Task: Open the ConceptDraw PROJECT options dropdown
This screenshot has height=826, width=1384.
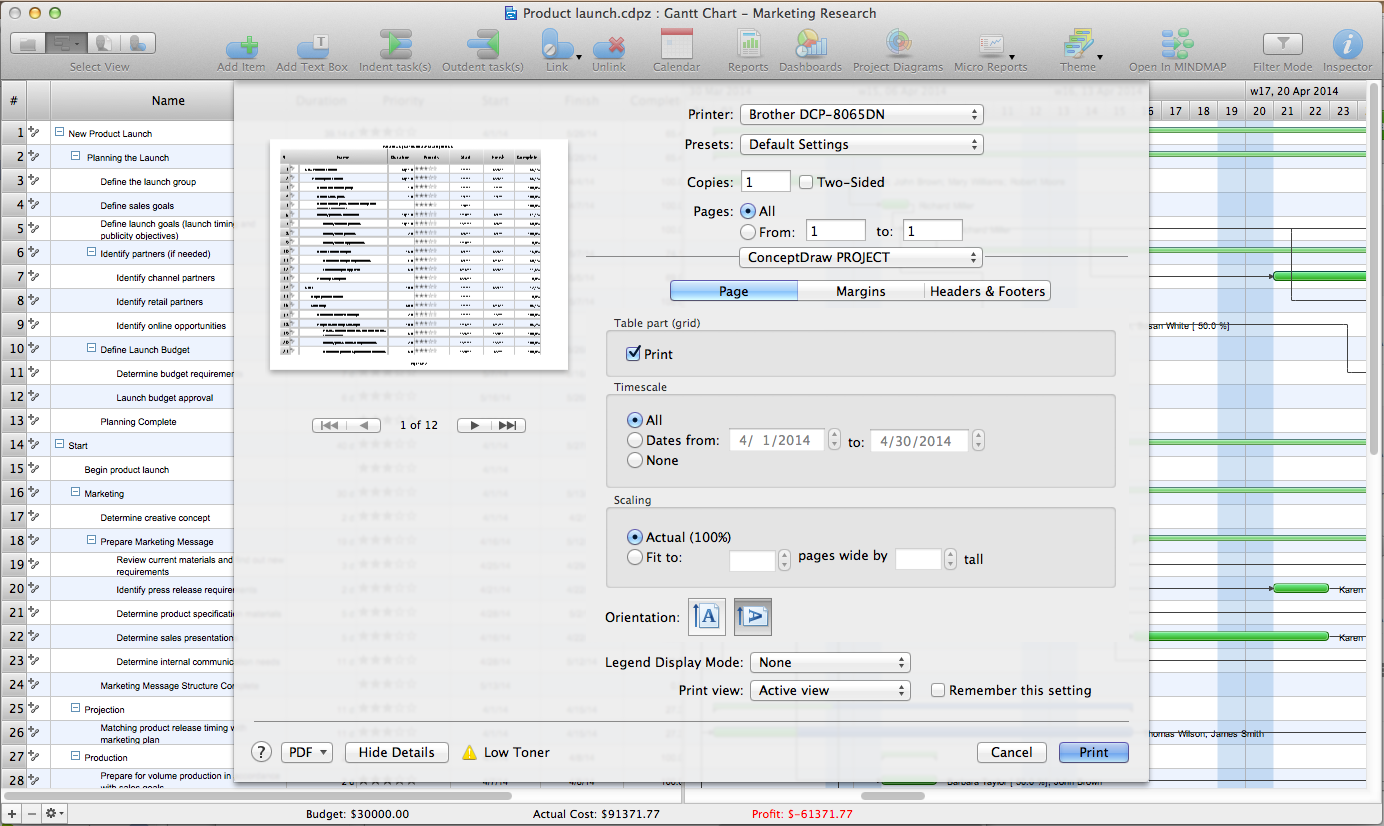Action: (x=861, y=257)
